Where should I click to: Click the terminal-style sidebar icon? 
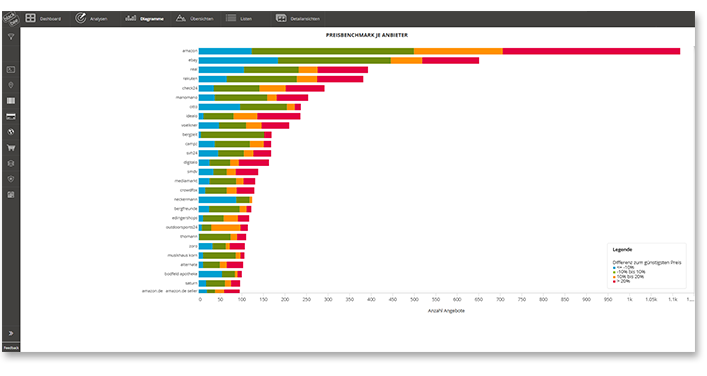tap(11, 69)
